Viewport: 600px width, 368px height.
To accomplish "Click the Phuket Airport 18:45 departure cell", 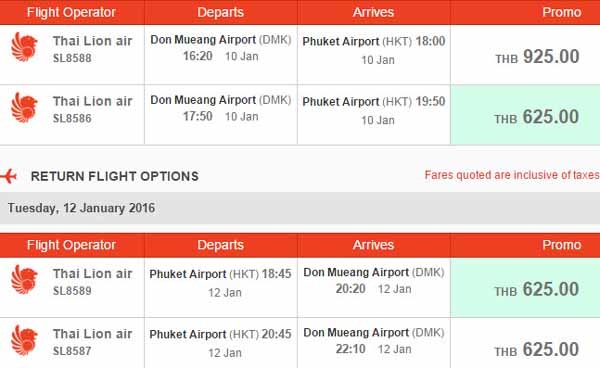I will [221, 288].
